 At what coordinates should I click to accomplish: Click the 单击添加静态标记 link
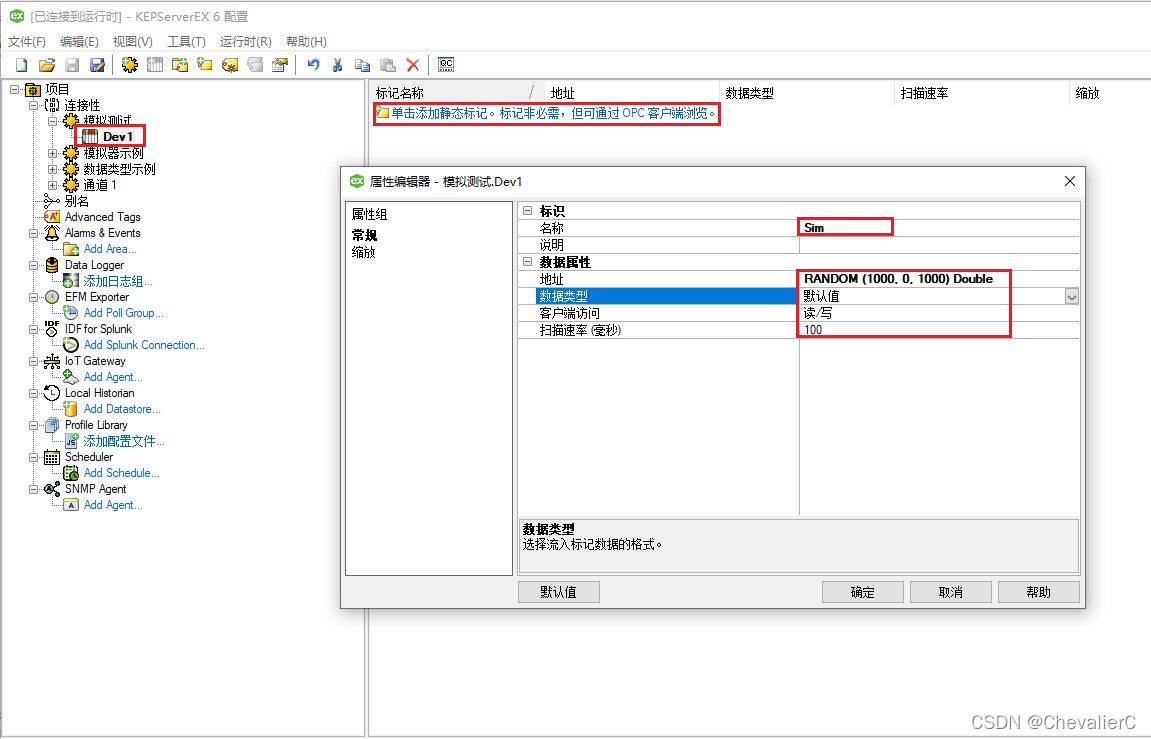[553, 113]
